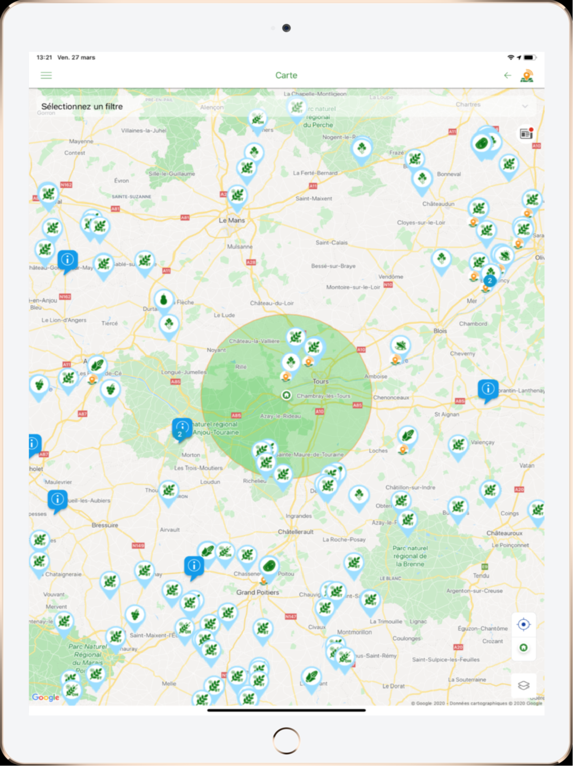The width and height of the screenshot is (576, 768).
Task: Click the 'Carte' page title
Action: pyautogui.click(x=287, y=75)
